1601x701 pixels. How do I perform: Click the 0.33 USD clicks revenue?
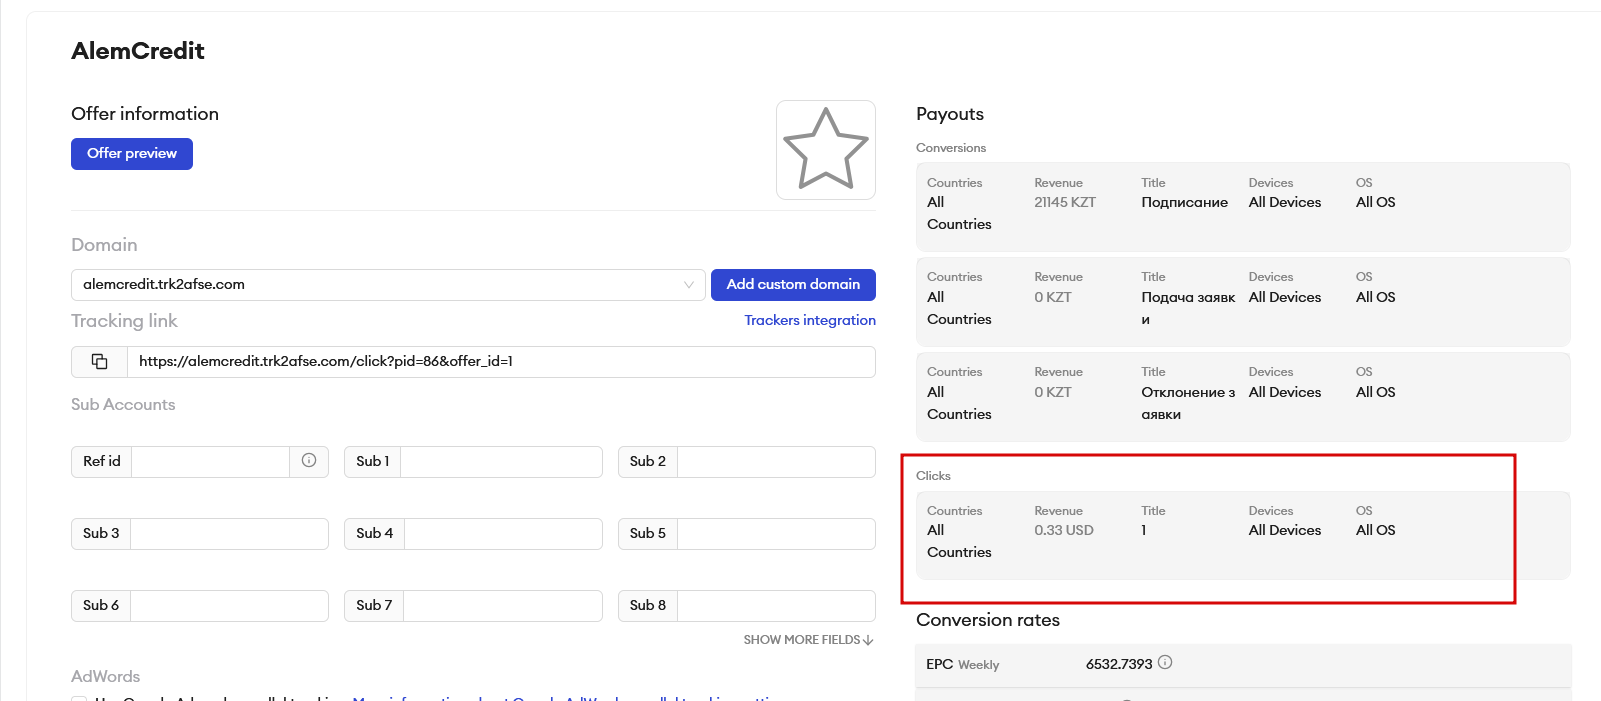coord(1064,530)
